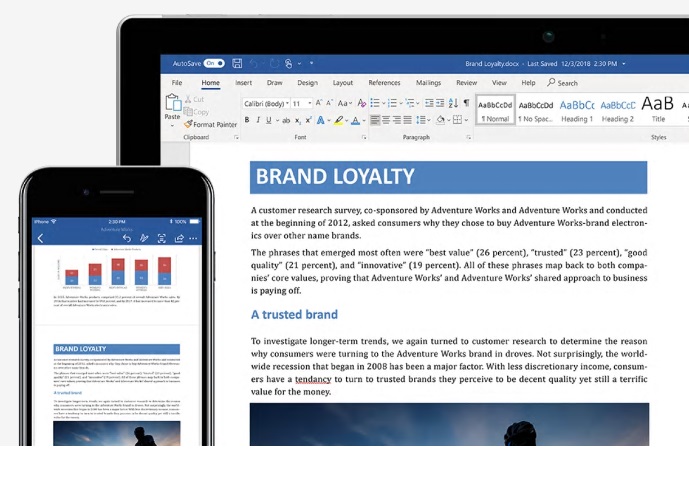This screenshot has width=689, height=487.
Task: Open the Customize Quick Access Toolbar arrow
Action: point(312,63)
